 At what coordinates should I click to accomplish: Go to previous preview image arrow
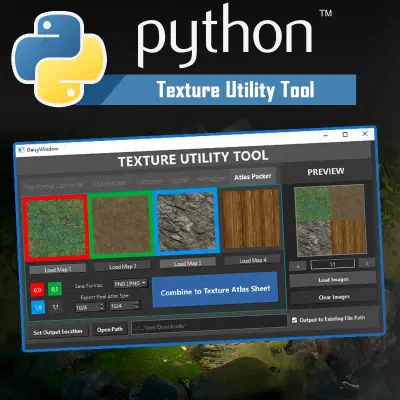(x=298, y=266)
